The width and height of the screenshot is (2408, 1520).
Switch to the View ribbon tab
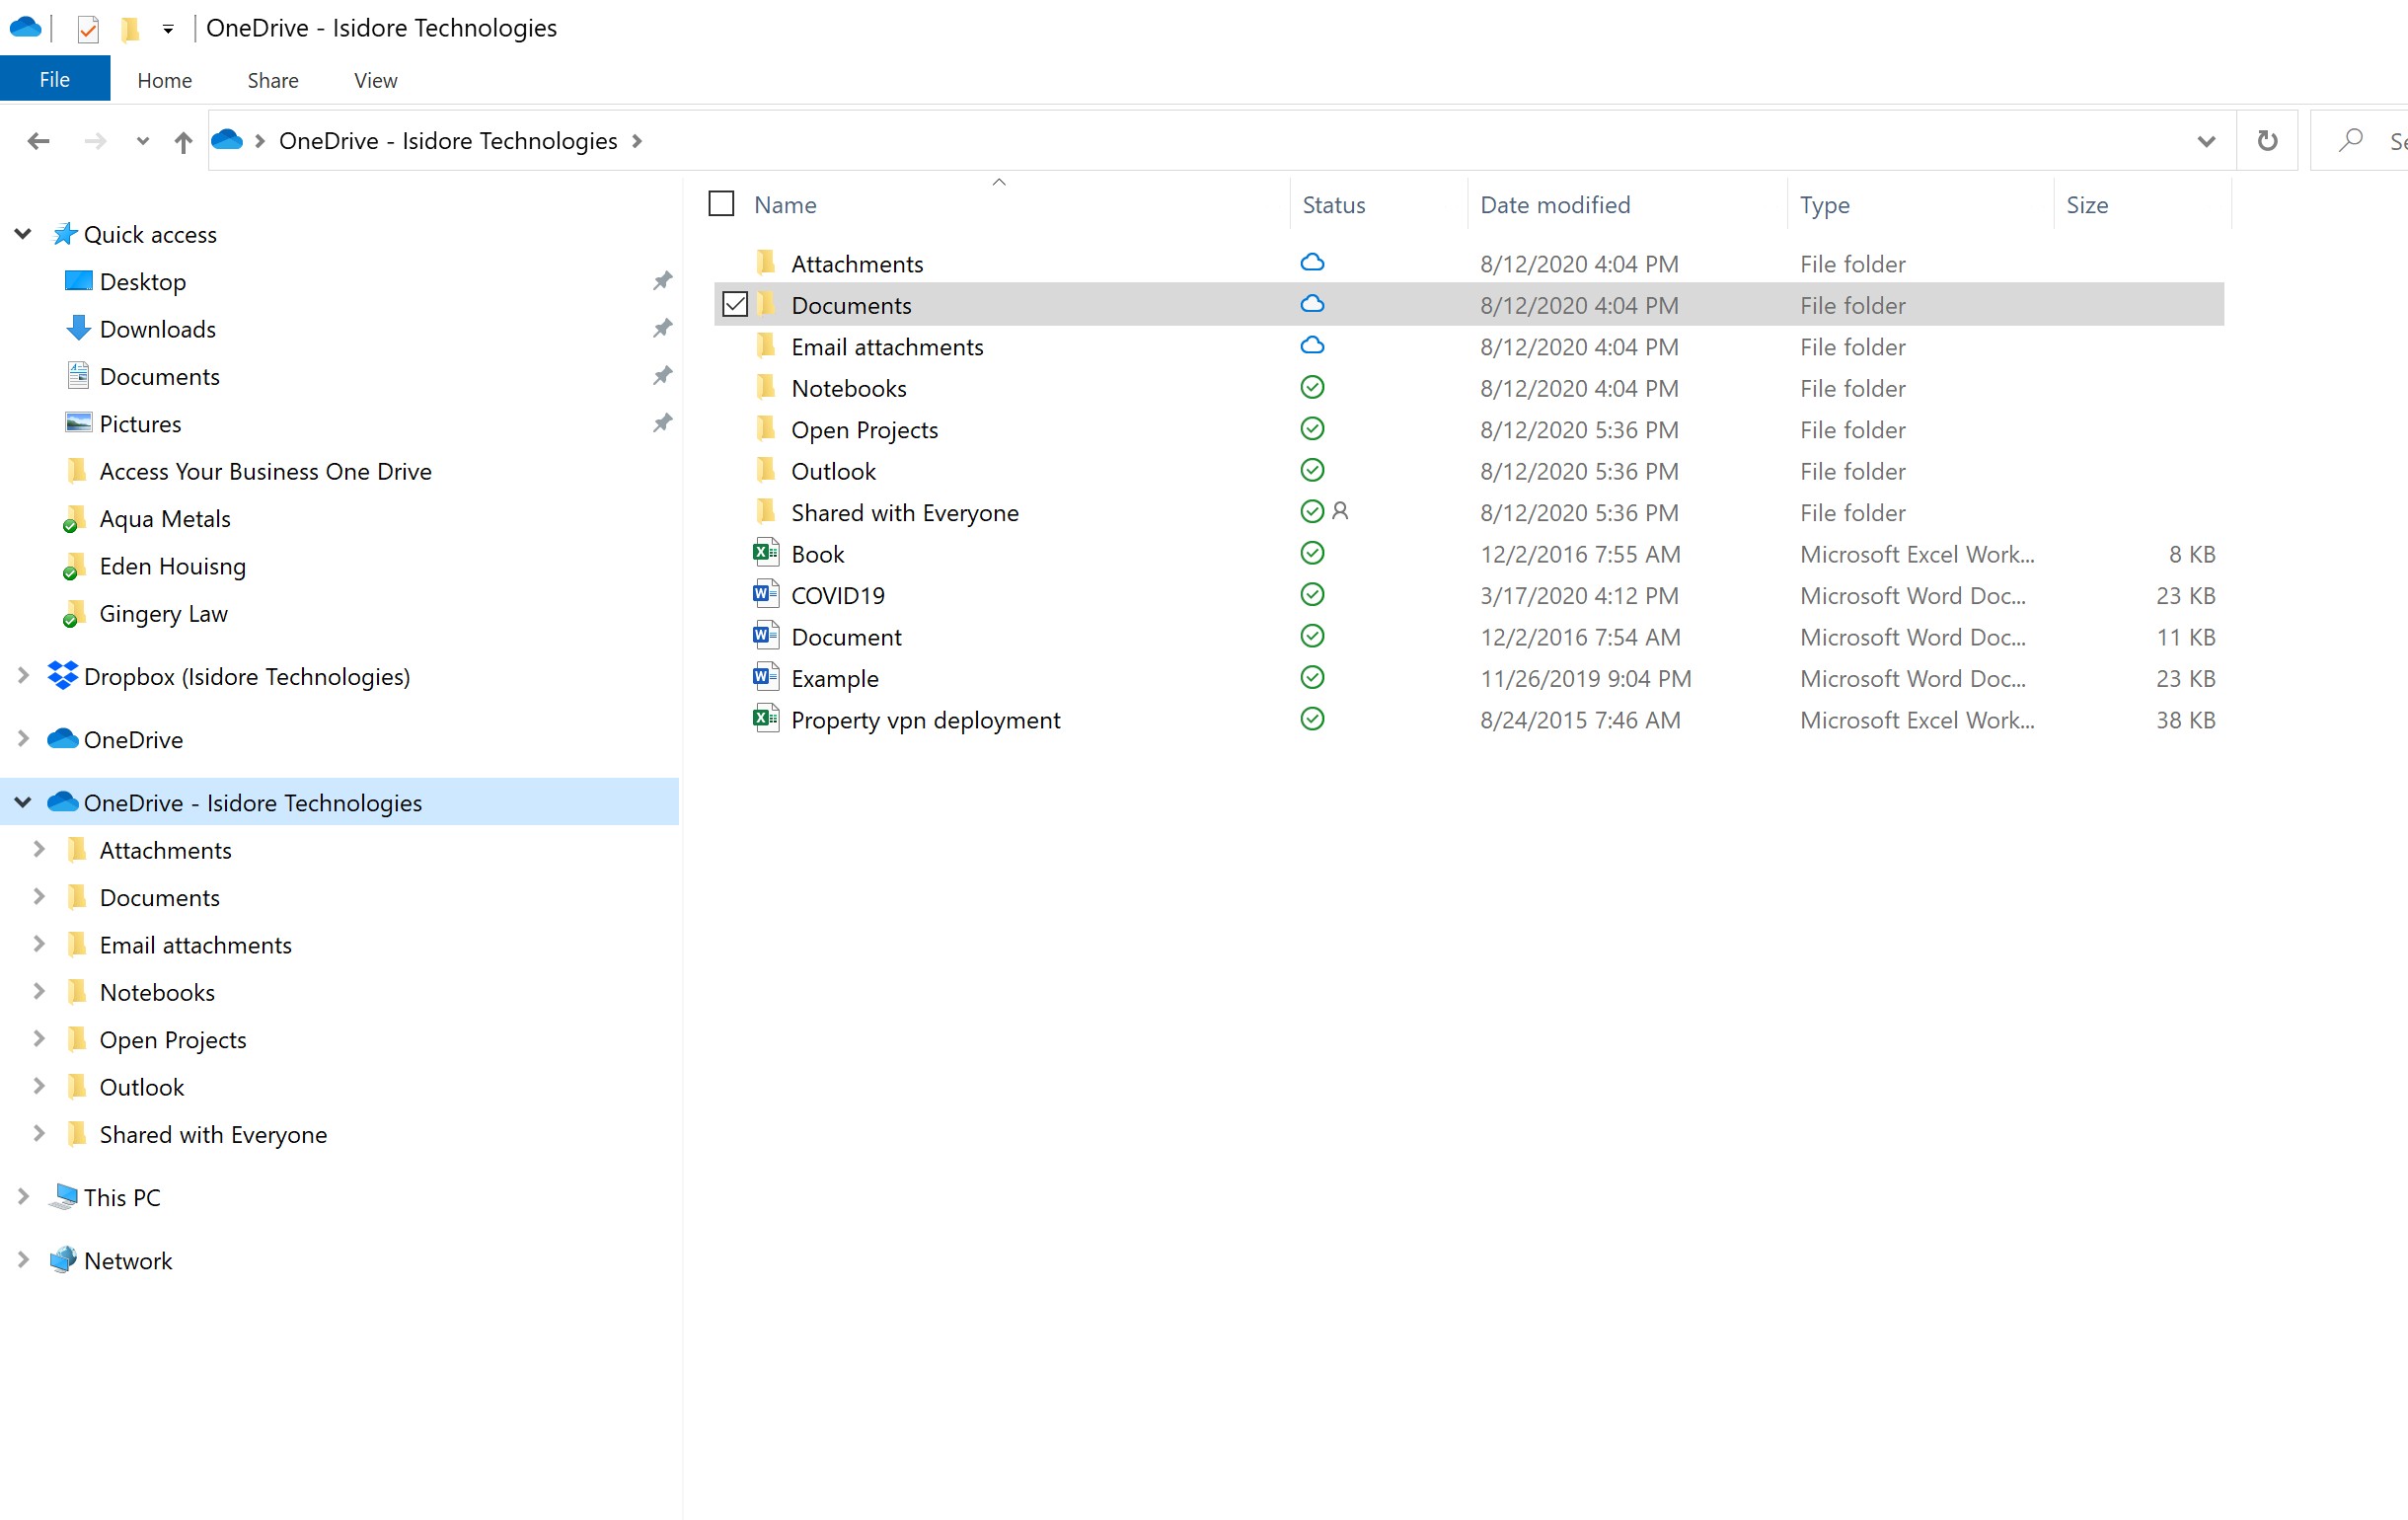(375, 80)
